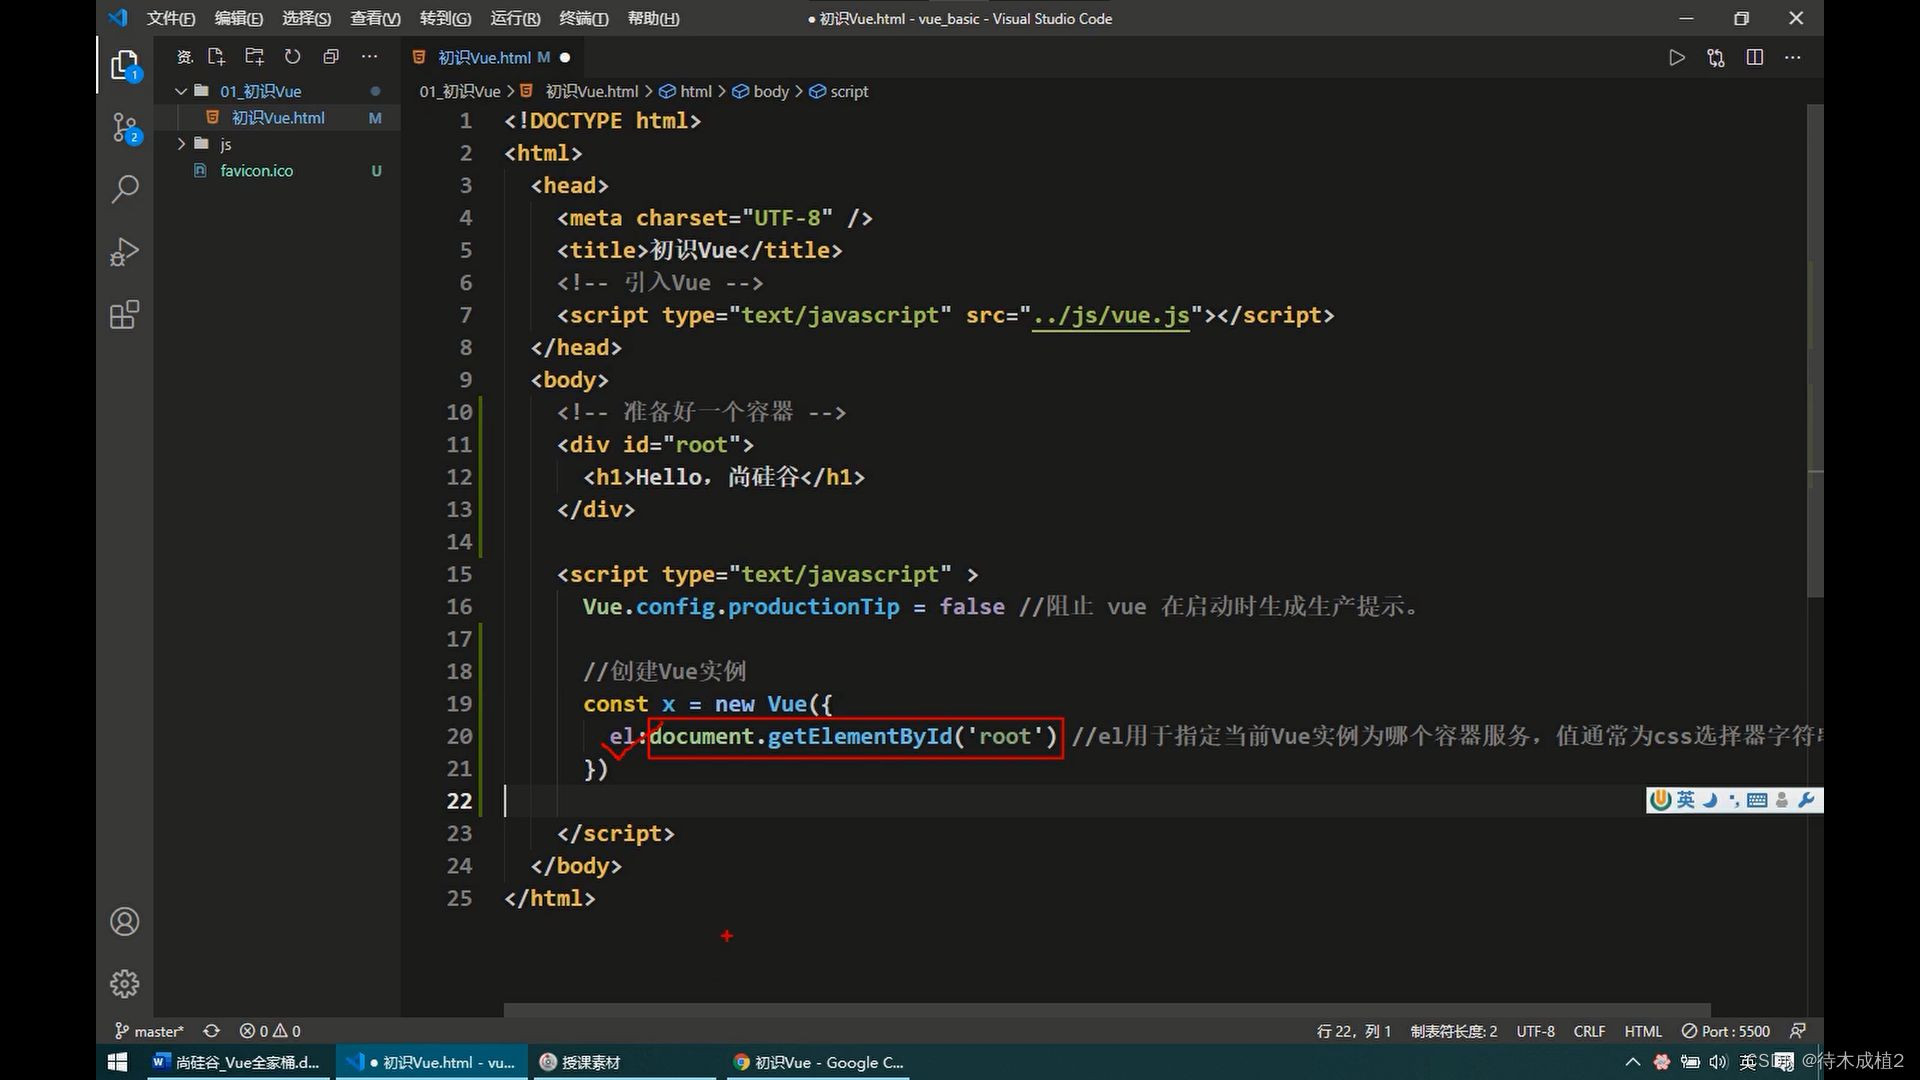Click the New Folder icon in Explorer
This screenshot has width=1920, height=1080.
click(254, 57)
